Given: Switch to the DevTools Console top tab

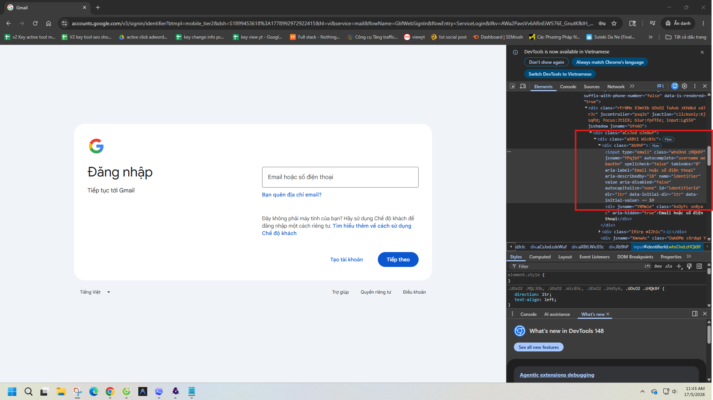Looking at the screenshot, I should tap(568, 86).
